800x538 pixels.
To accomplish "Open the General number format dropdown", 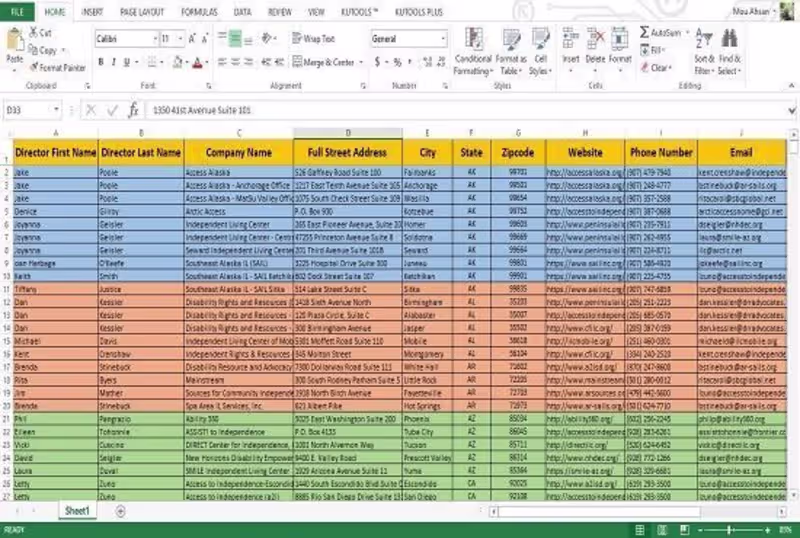I will (443, 39).
